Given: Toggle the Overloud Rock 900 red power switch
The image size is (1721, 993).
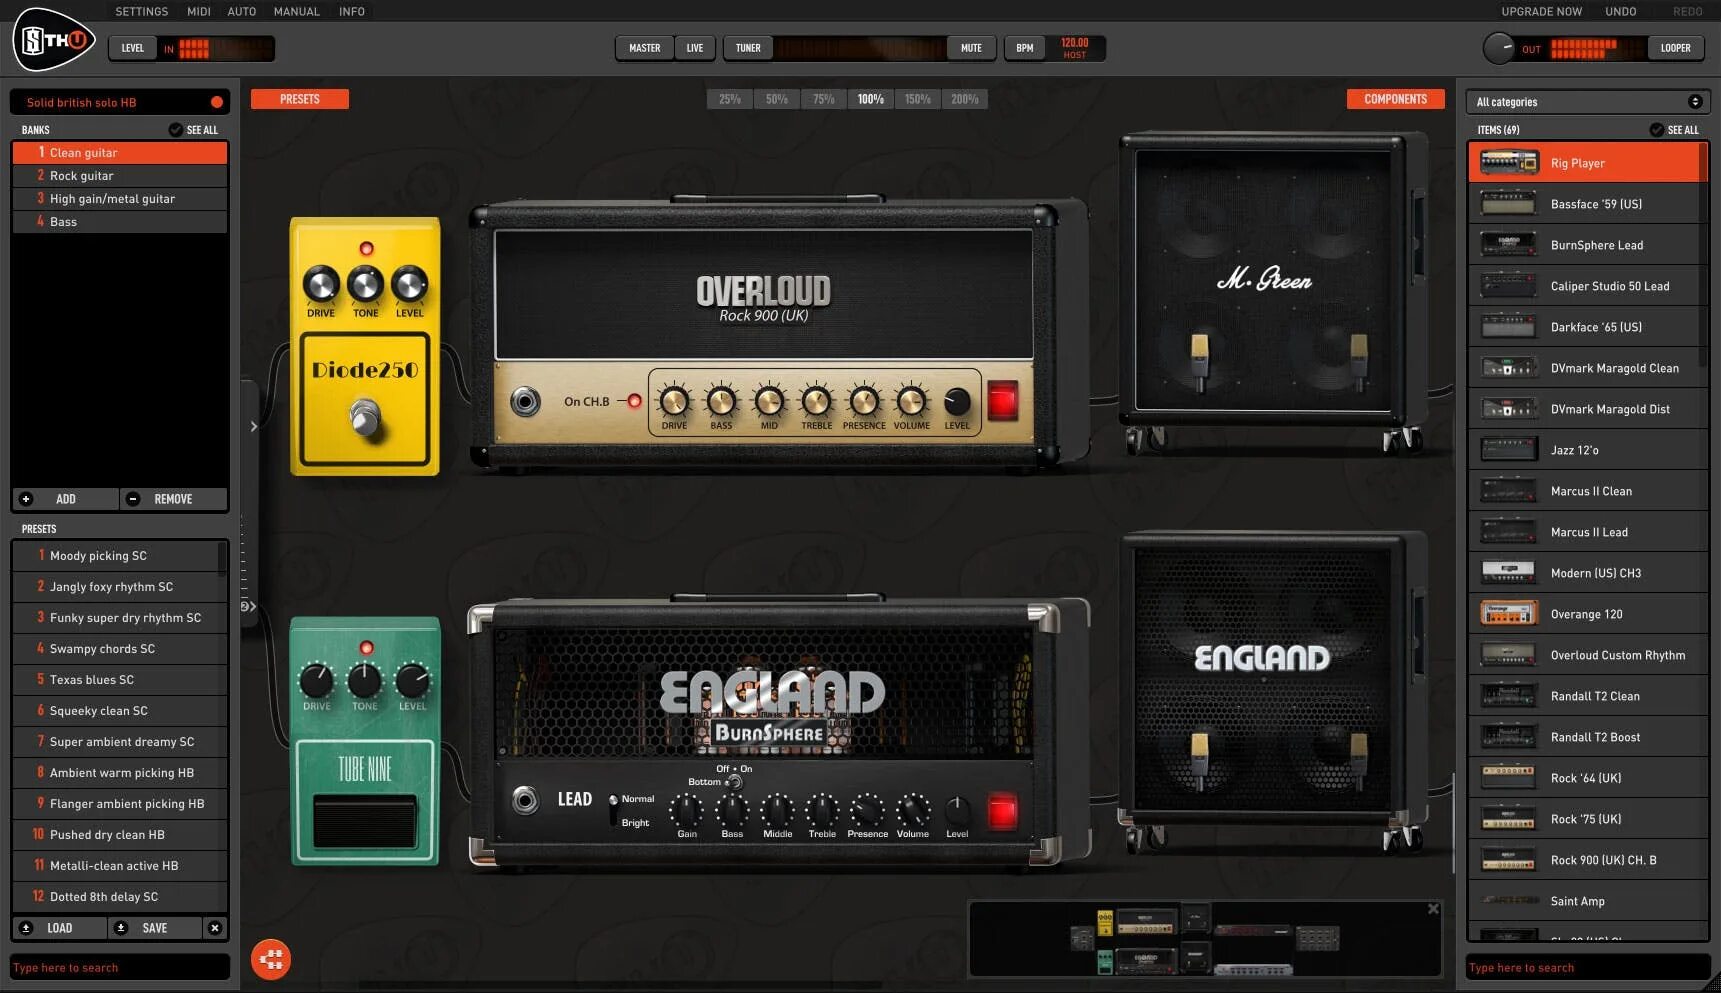Looking at the screenshot, I should pyautogui.click(x=1002, y=401).
